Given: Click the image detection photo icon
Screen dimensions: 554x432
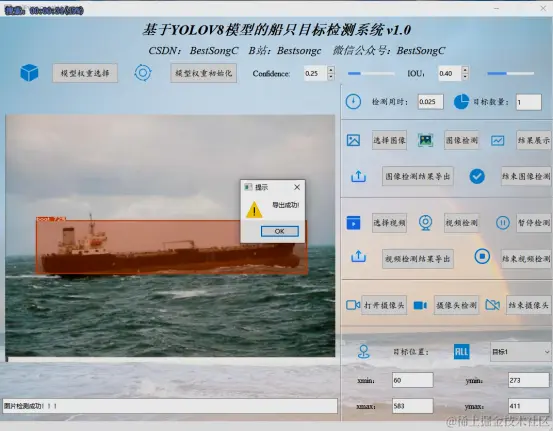Looking at the screenshot, I should [x=425, y=140].
